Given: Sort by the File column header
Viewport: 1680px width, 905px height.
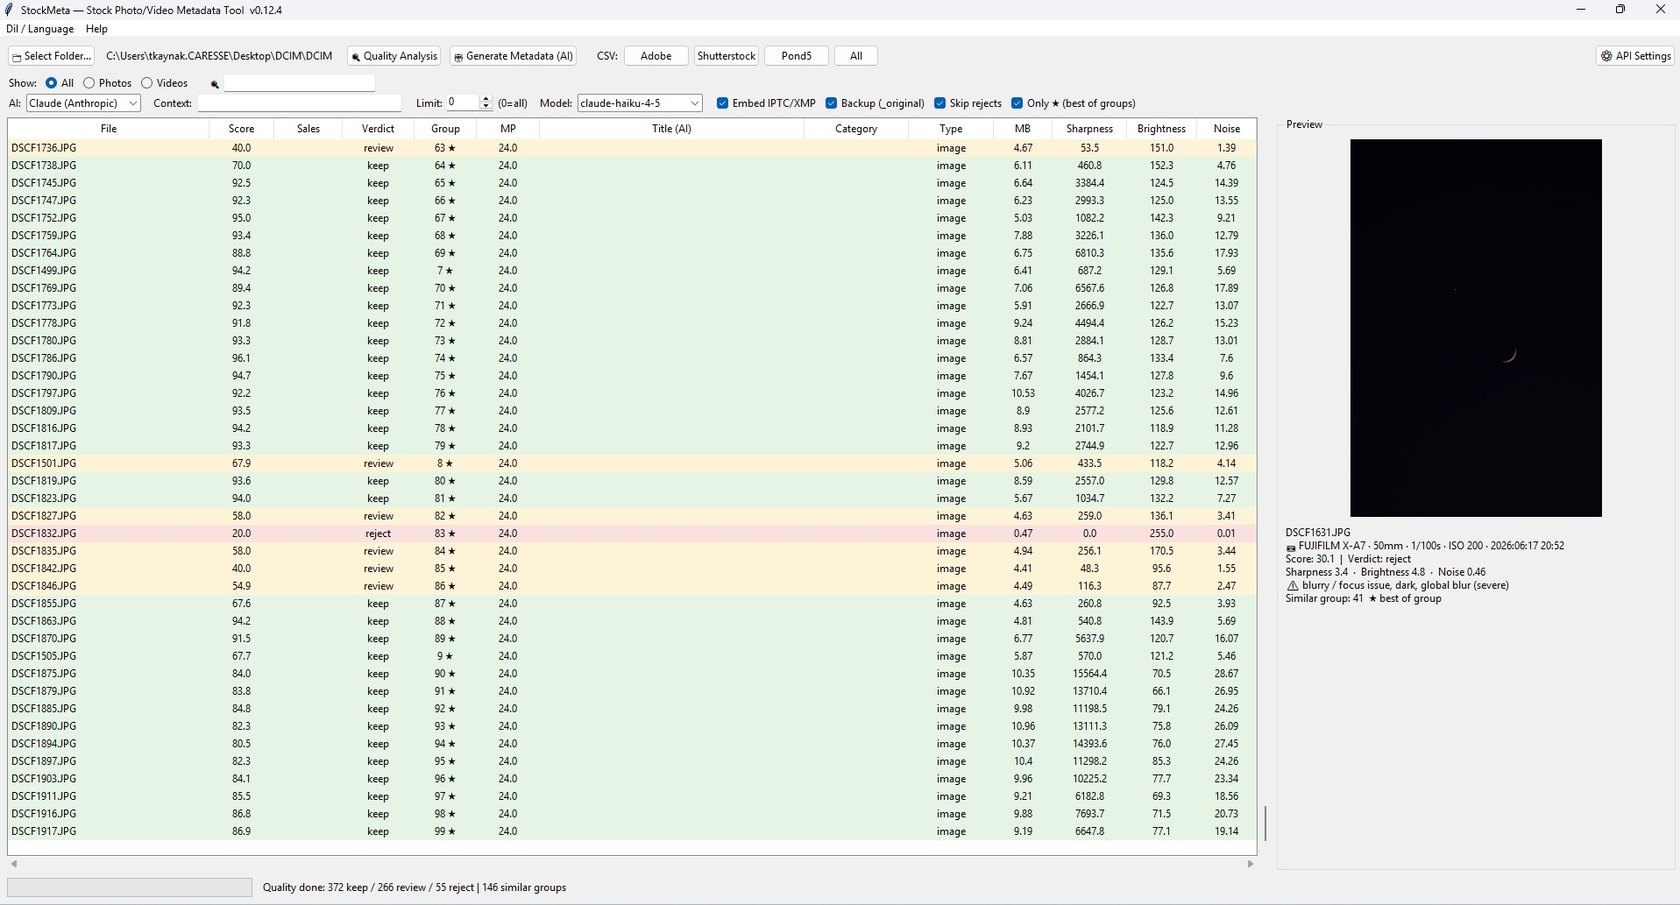Looking at the screenshot, I should coord(109,129).
